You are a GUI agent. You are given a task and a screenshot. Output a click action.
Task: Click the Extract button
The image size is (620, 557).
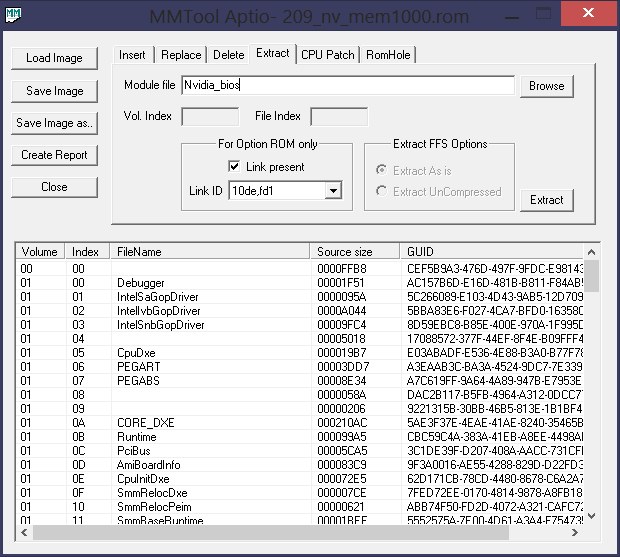point(546,199)
